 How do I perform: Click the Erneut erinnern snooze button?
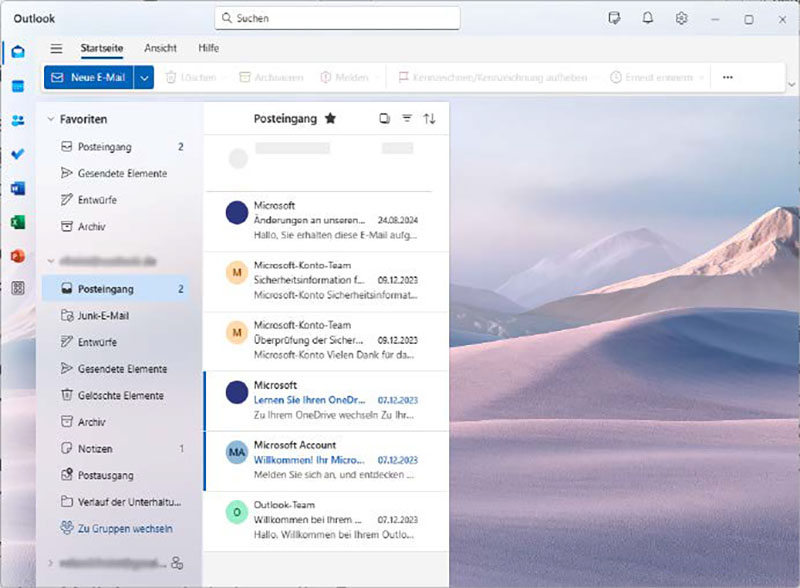click(652, 78)
